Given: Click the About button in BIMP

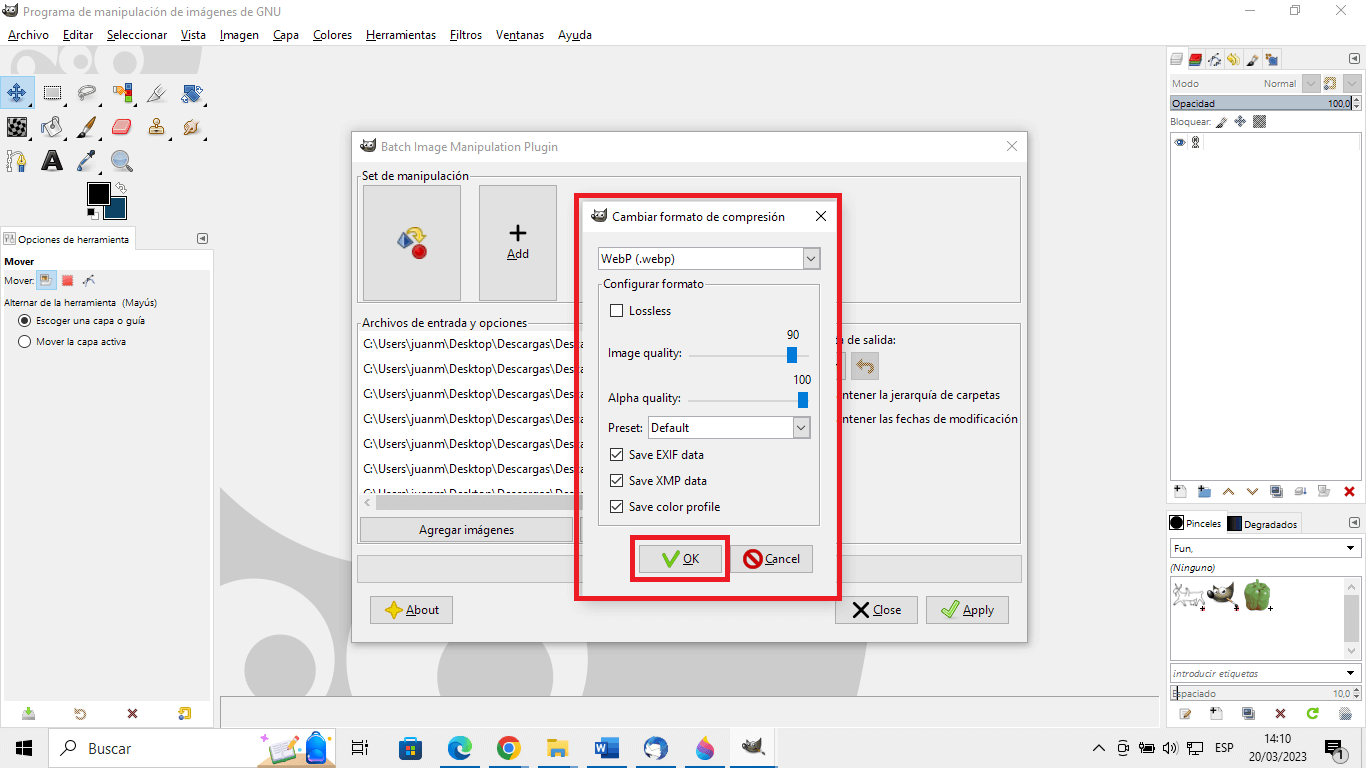Looking at the screenshot, I should (x=411, y=610).
